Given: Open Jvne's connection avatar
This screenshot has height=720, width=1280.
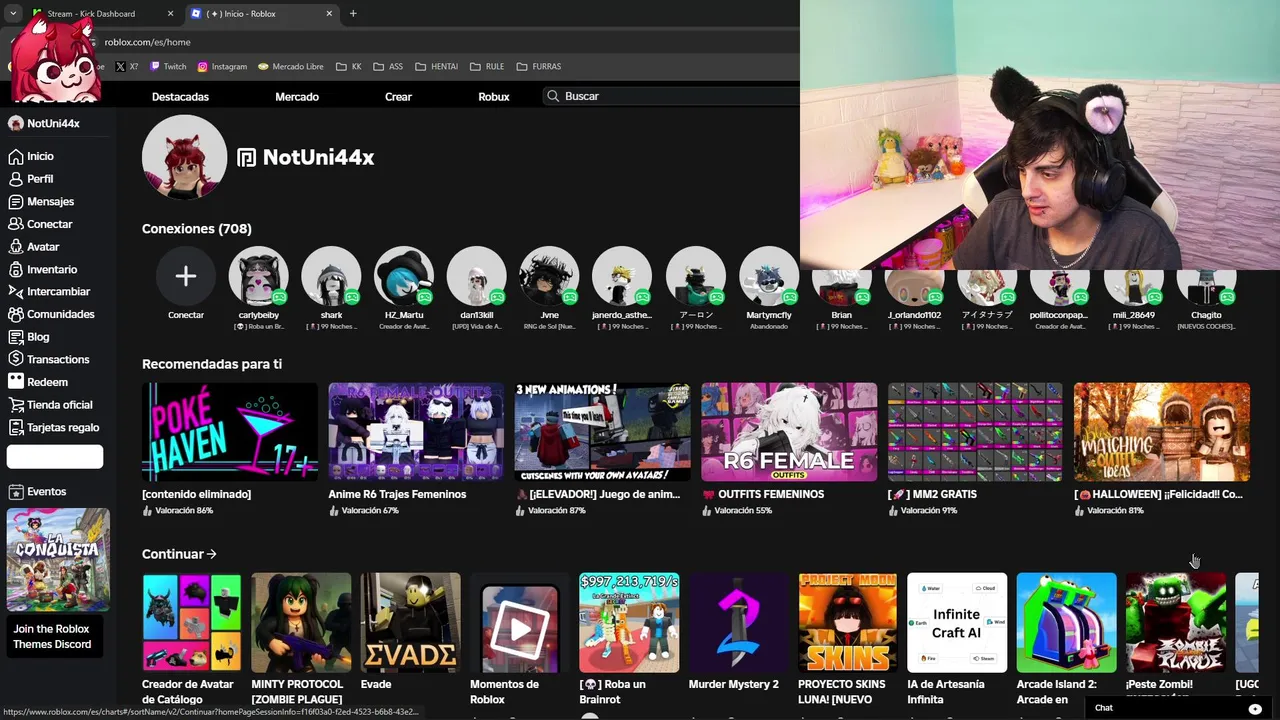Looking at the screenshot, I should pyautogui.click(x=549, y=276).
